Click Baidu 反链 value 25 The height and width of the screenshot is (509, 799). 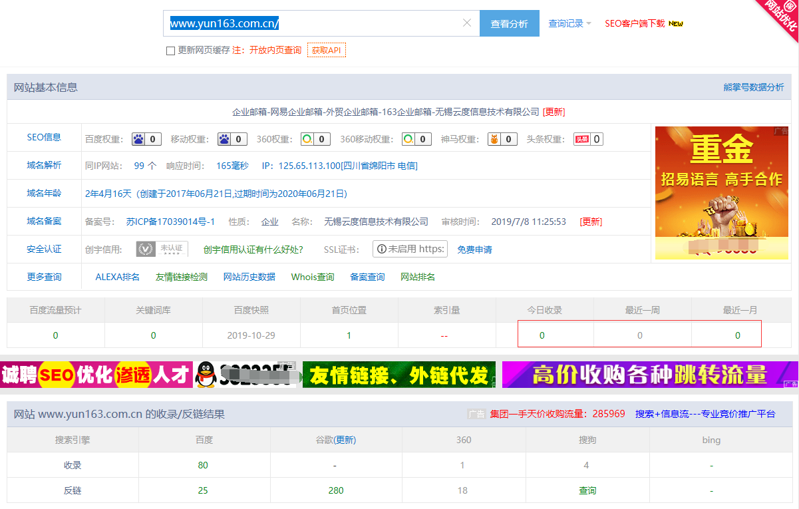203,491
